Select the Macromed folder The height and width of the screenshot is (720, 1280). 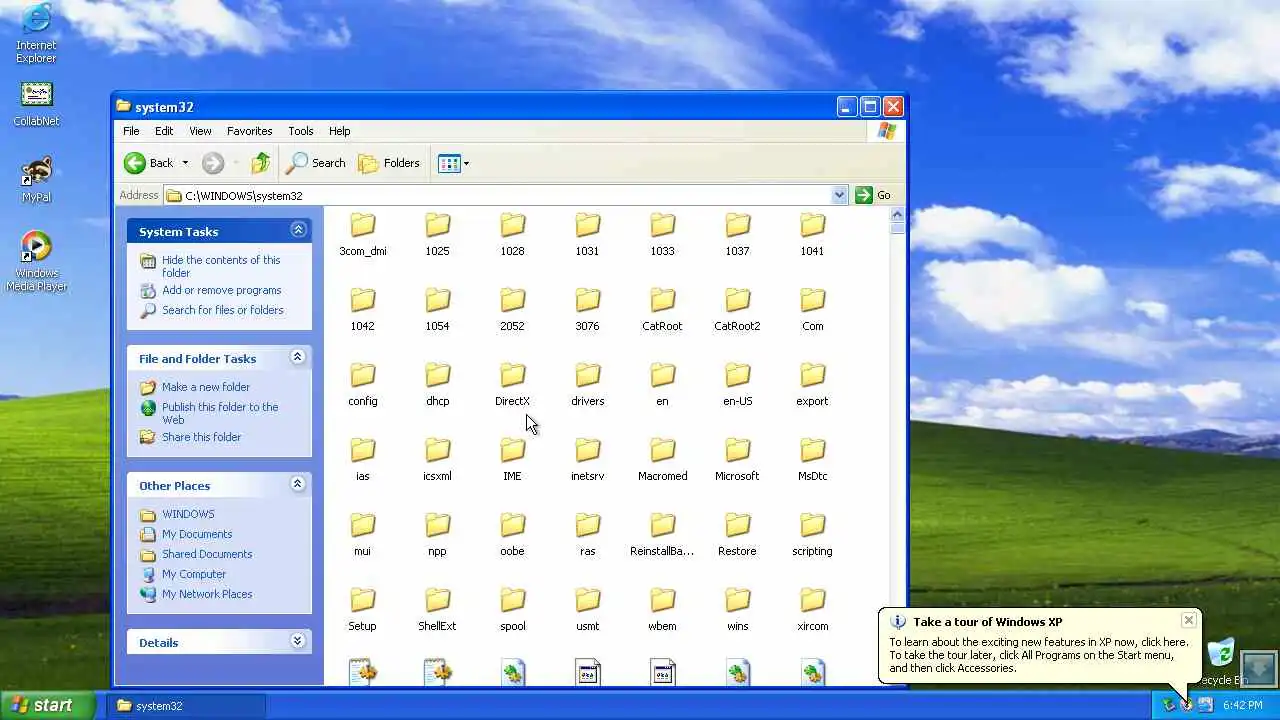(x=662, y=460)
